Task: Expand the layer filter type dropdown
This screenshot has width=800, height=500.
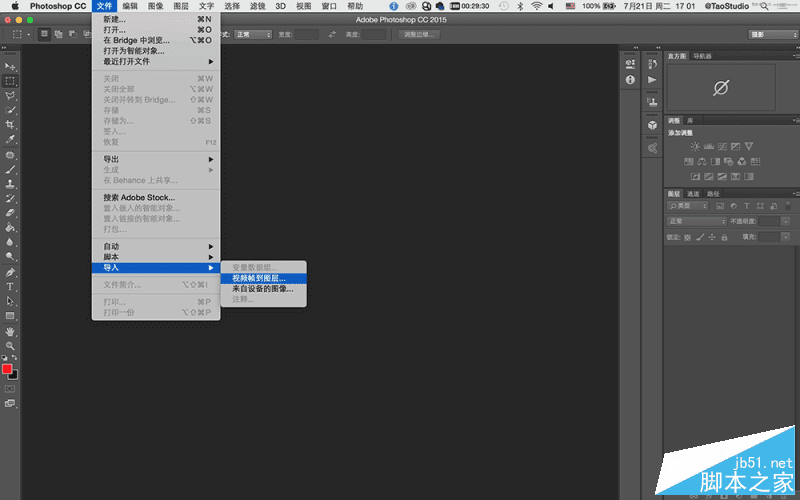Action: (688, 206)
